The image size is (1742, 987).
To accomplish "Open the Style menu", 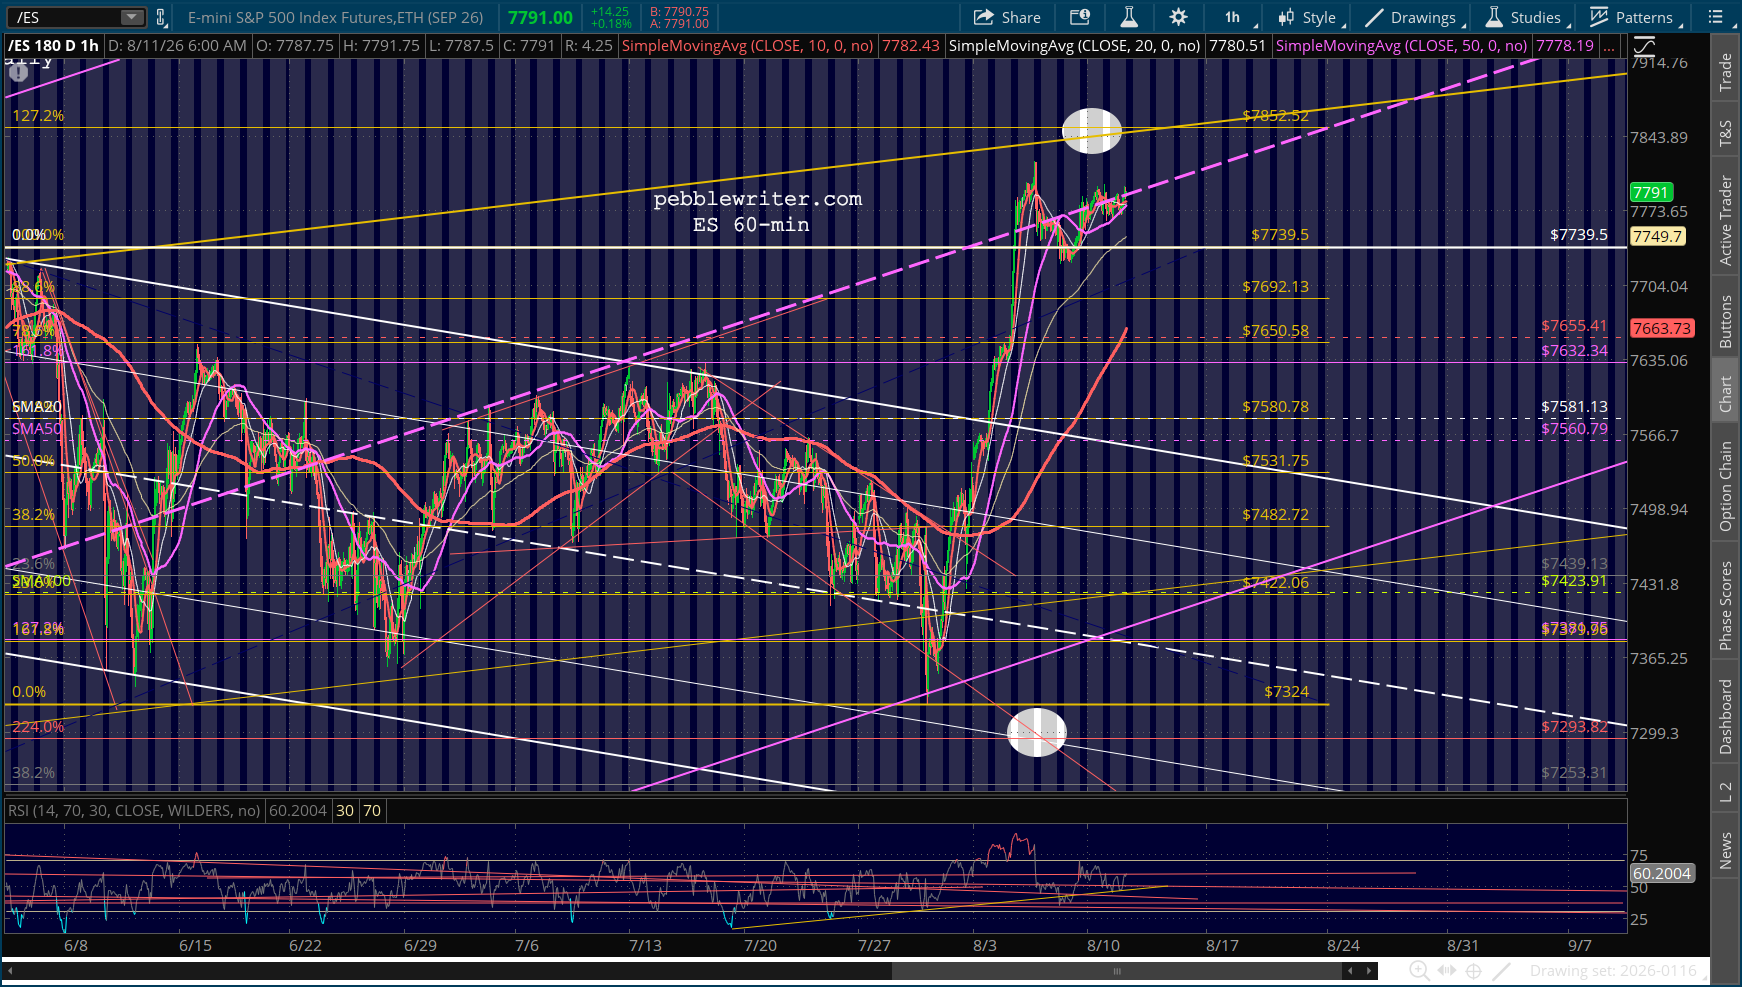I will [1311, 17].
